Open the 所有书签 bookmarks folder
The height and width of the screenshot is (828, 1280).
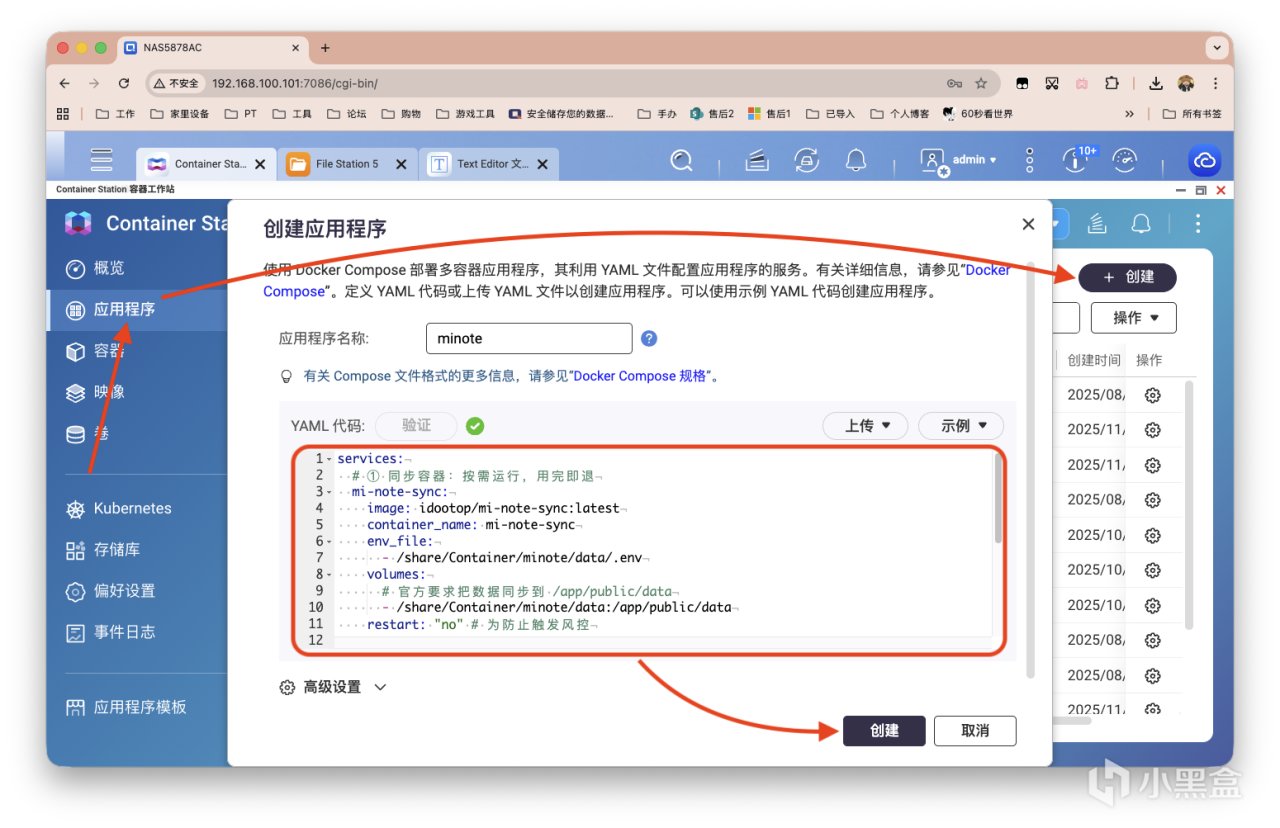[1192, 114]
